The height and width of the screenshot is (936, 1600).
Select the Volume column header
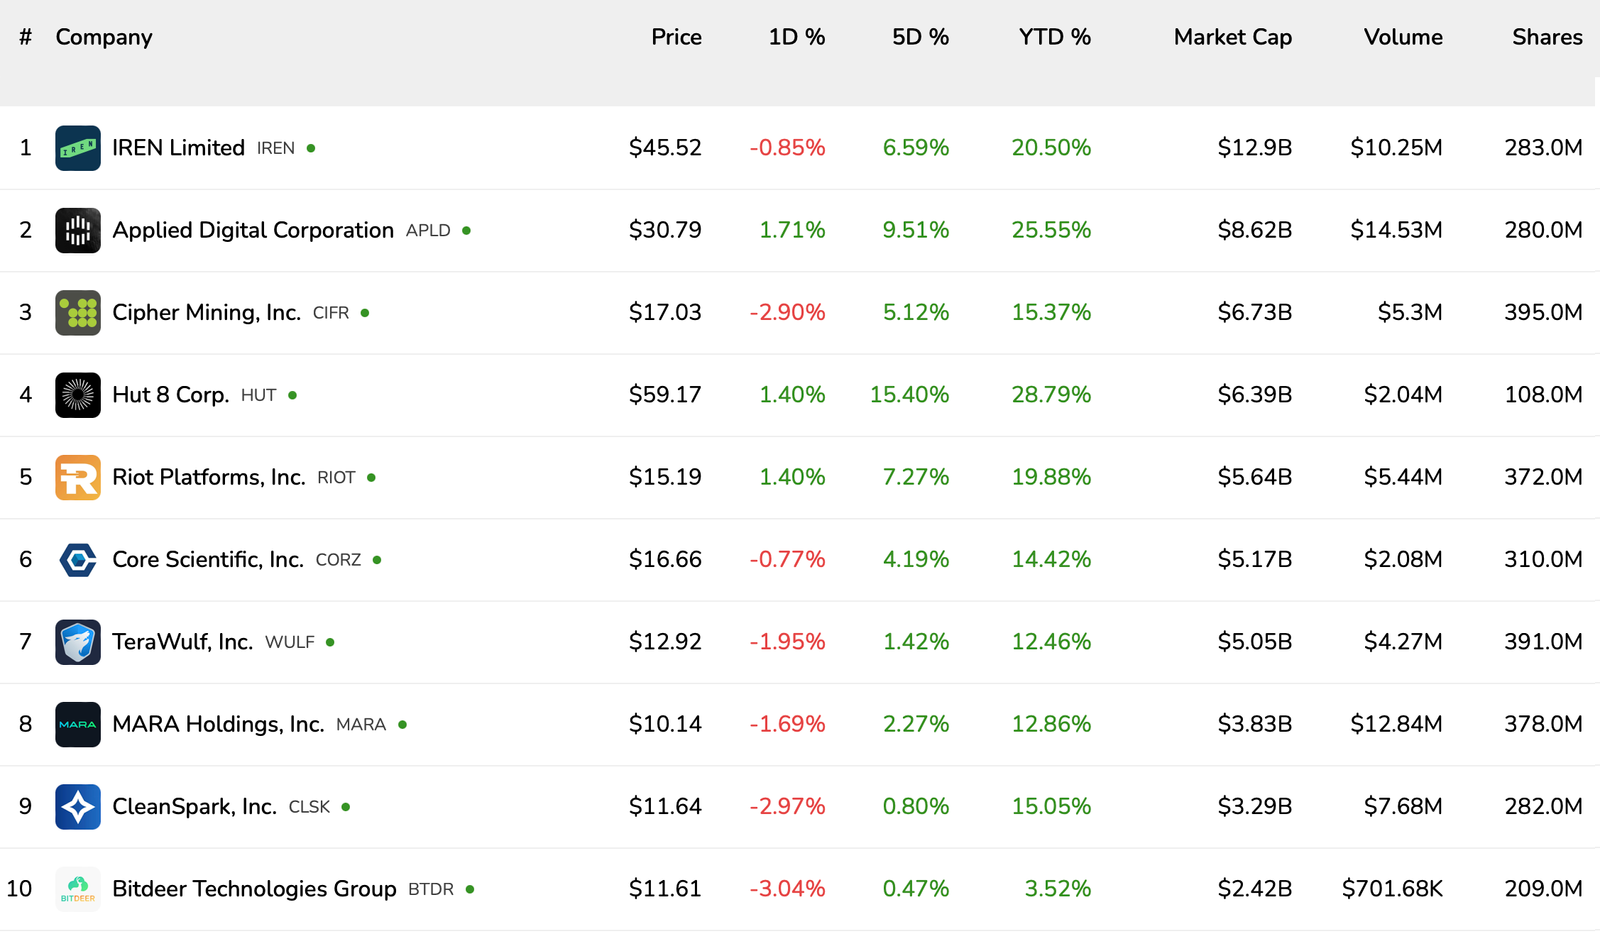[1402, 37]
